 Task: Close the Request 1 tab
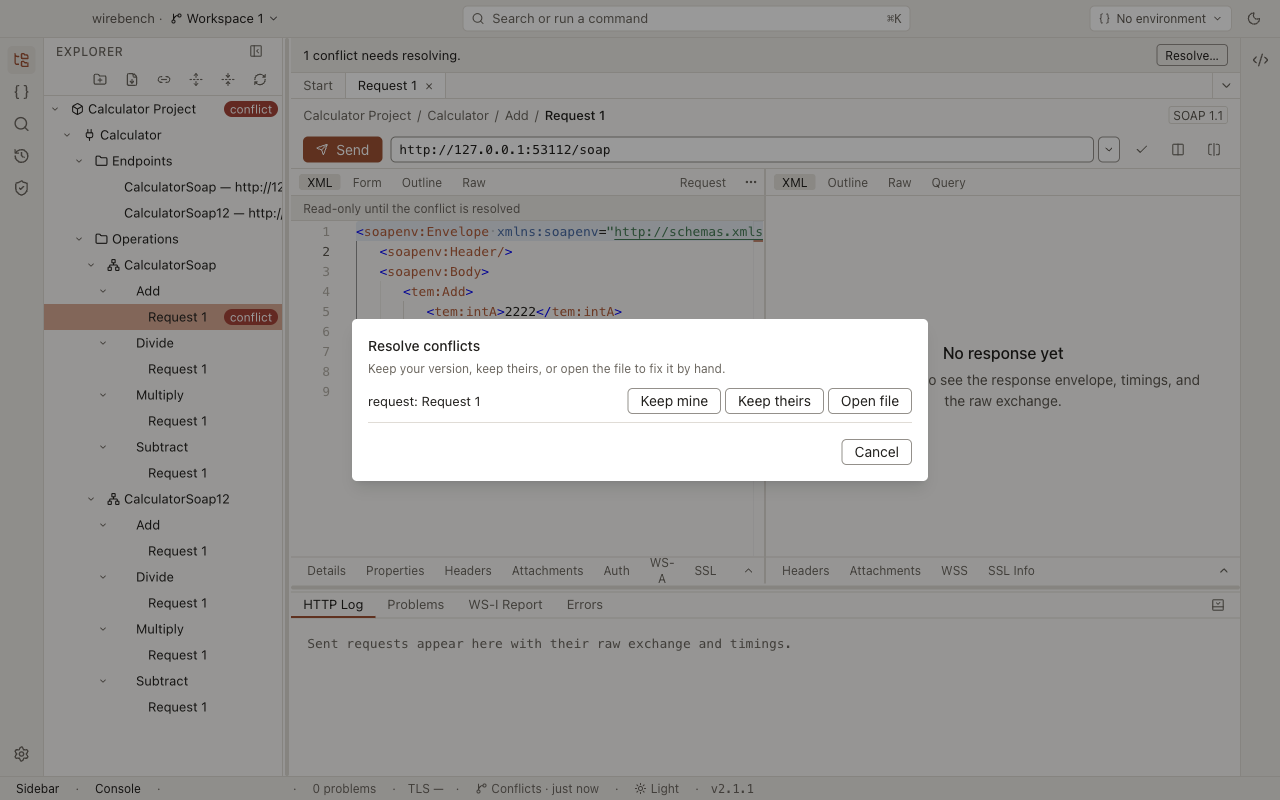point(429,86)
